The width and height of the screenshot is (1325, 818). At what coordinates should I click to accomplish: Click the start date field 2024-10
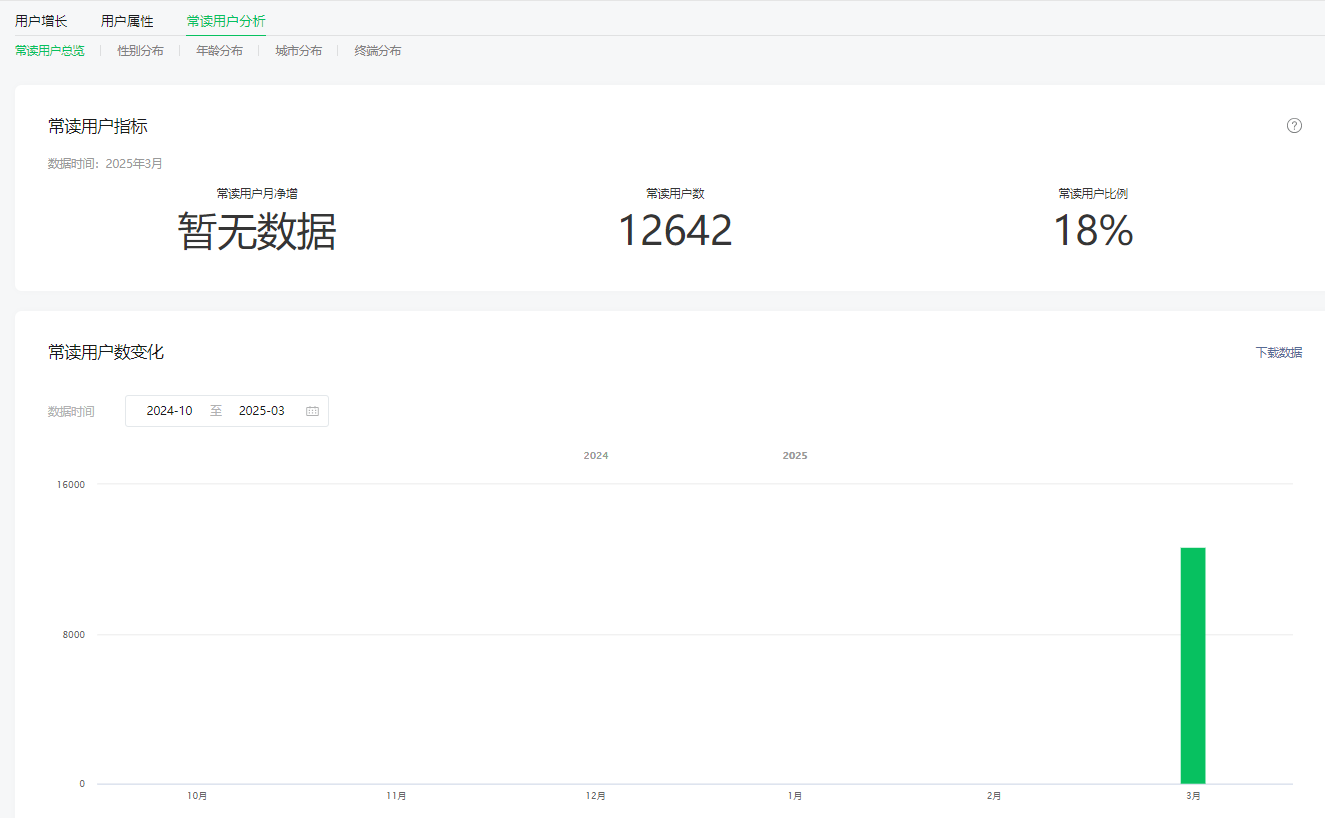click(x=169, y=411)
